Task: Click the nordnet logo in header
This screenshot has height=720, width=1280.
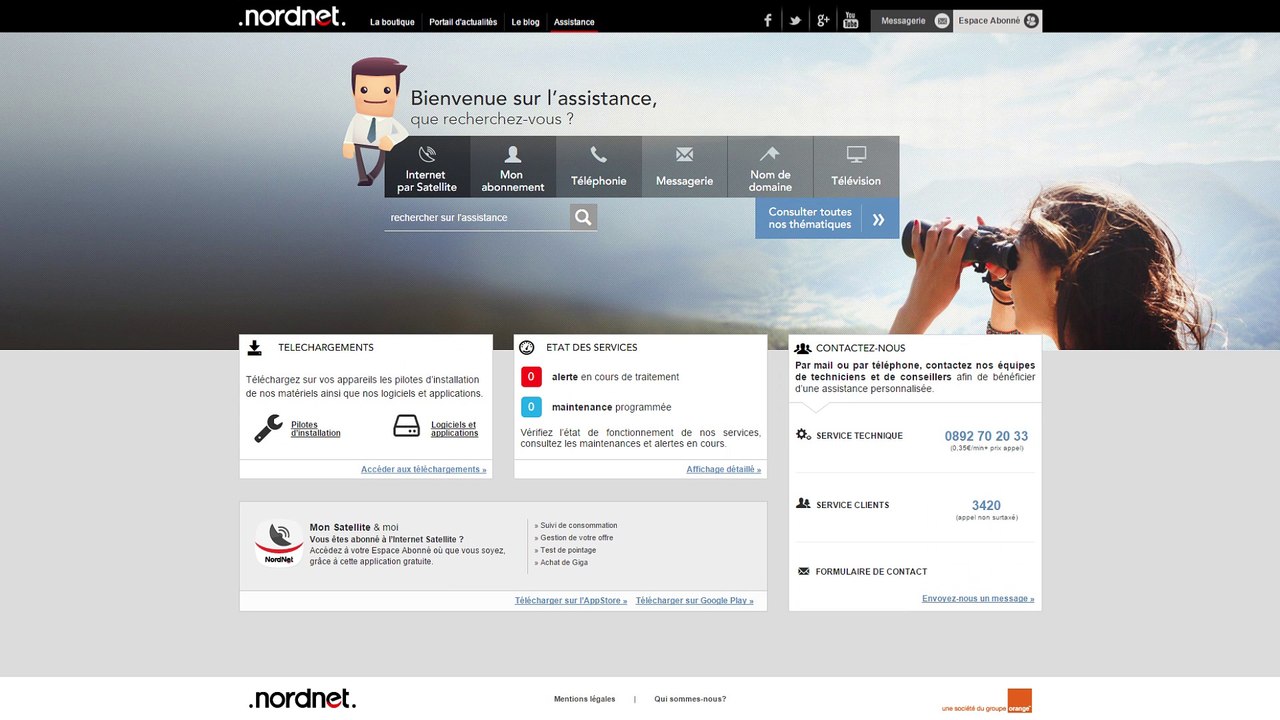Action: click(x=292, y=16)
